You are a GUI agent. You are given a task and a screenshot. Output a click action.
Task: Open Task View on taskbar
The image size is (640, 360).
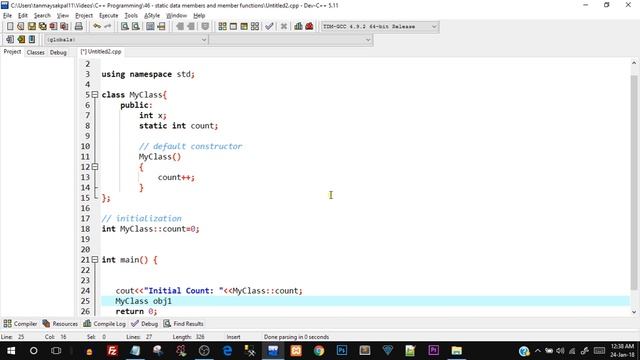pyautogui.click(x=56, y=351)
